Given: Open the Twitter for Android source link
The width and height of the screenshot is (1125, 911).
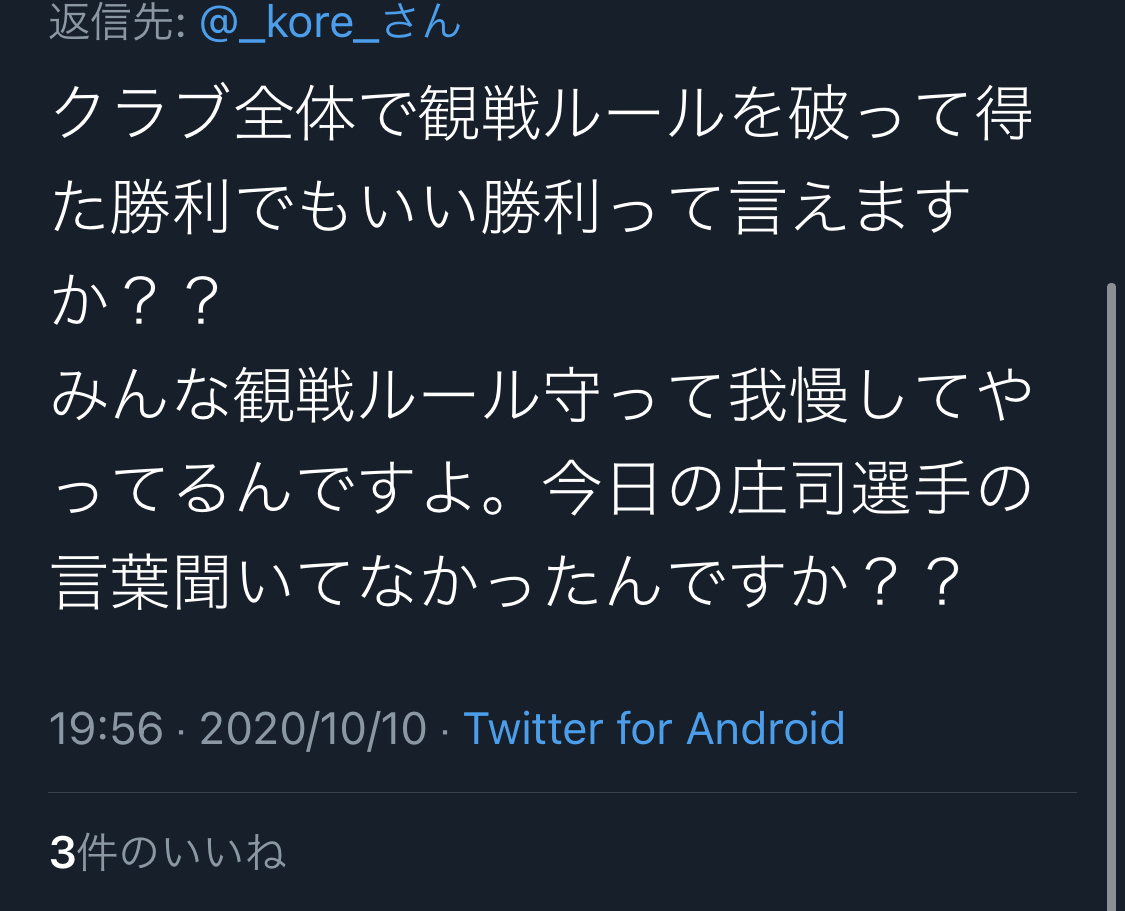Looking at the screenshot, I should click(654, 728).
